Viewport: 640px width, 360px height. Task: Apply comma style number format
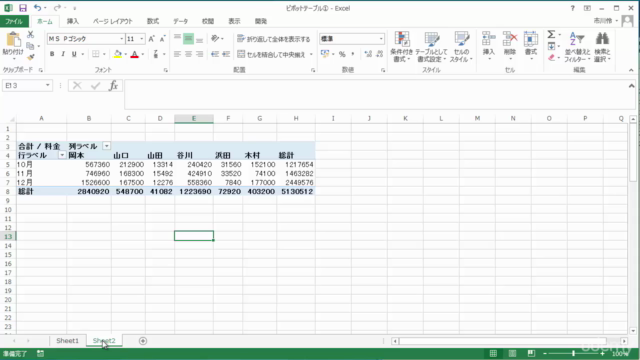(353, 54)
